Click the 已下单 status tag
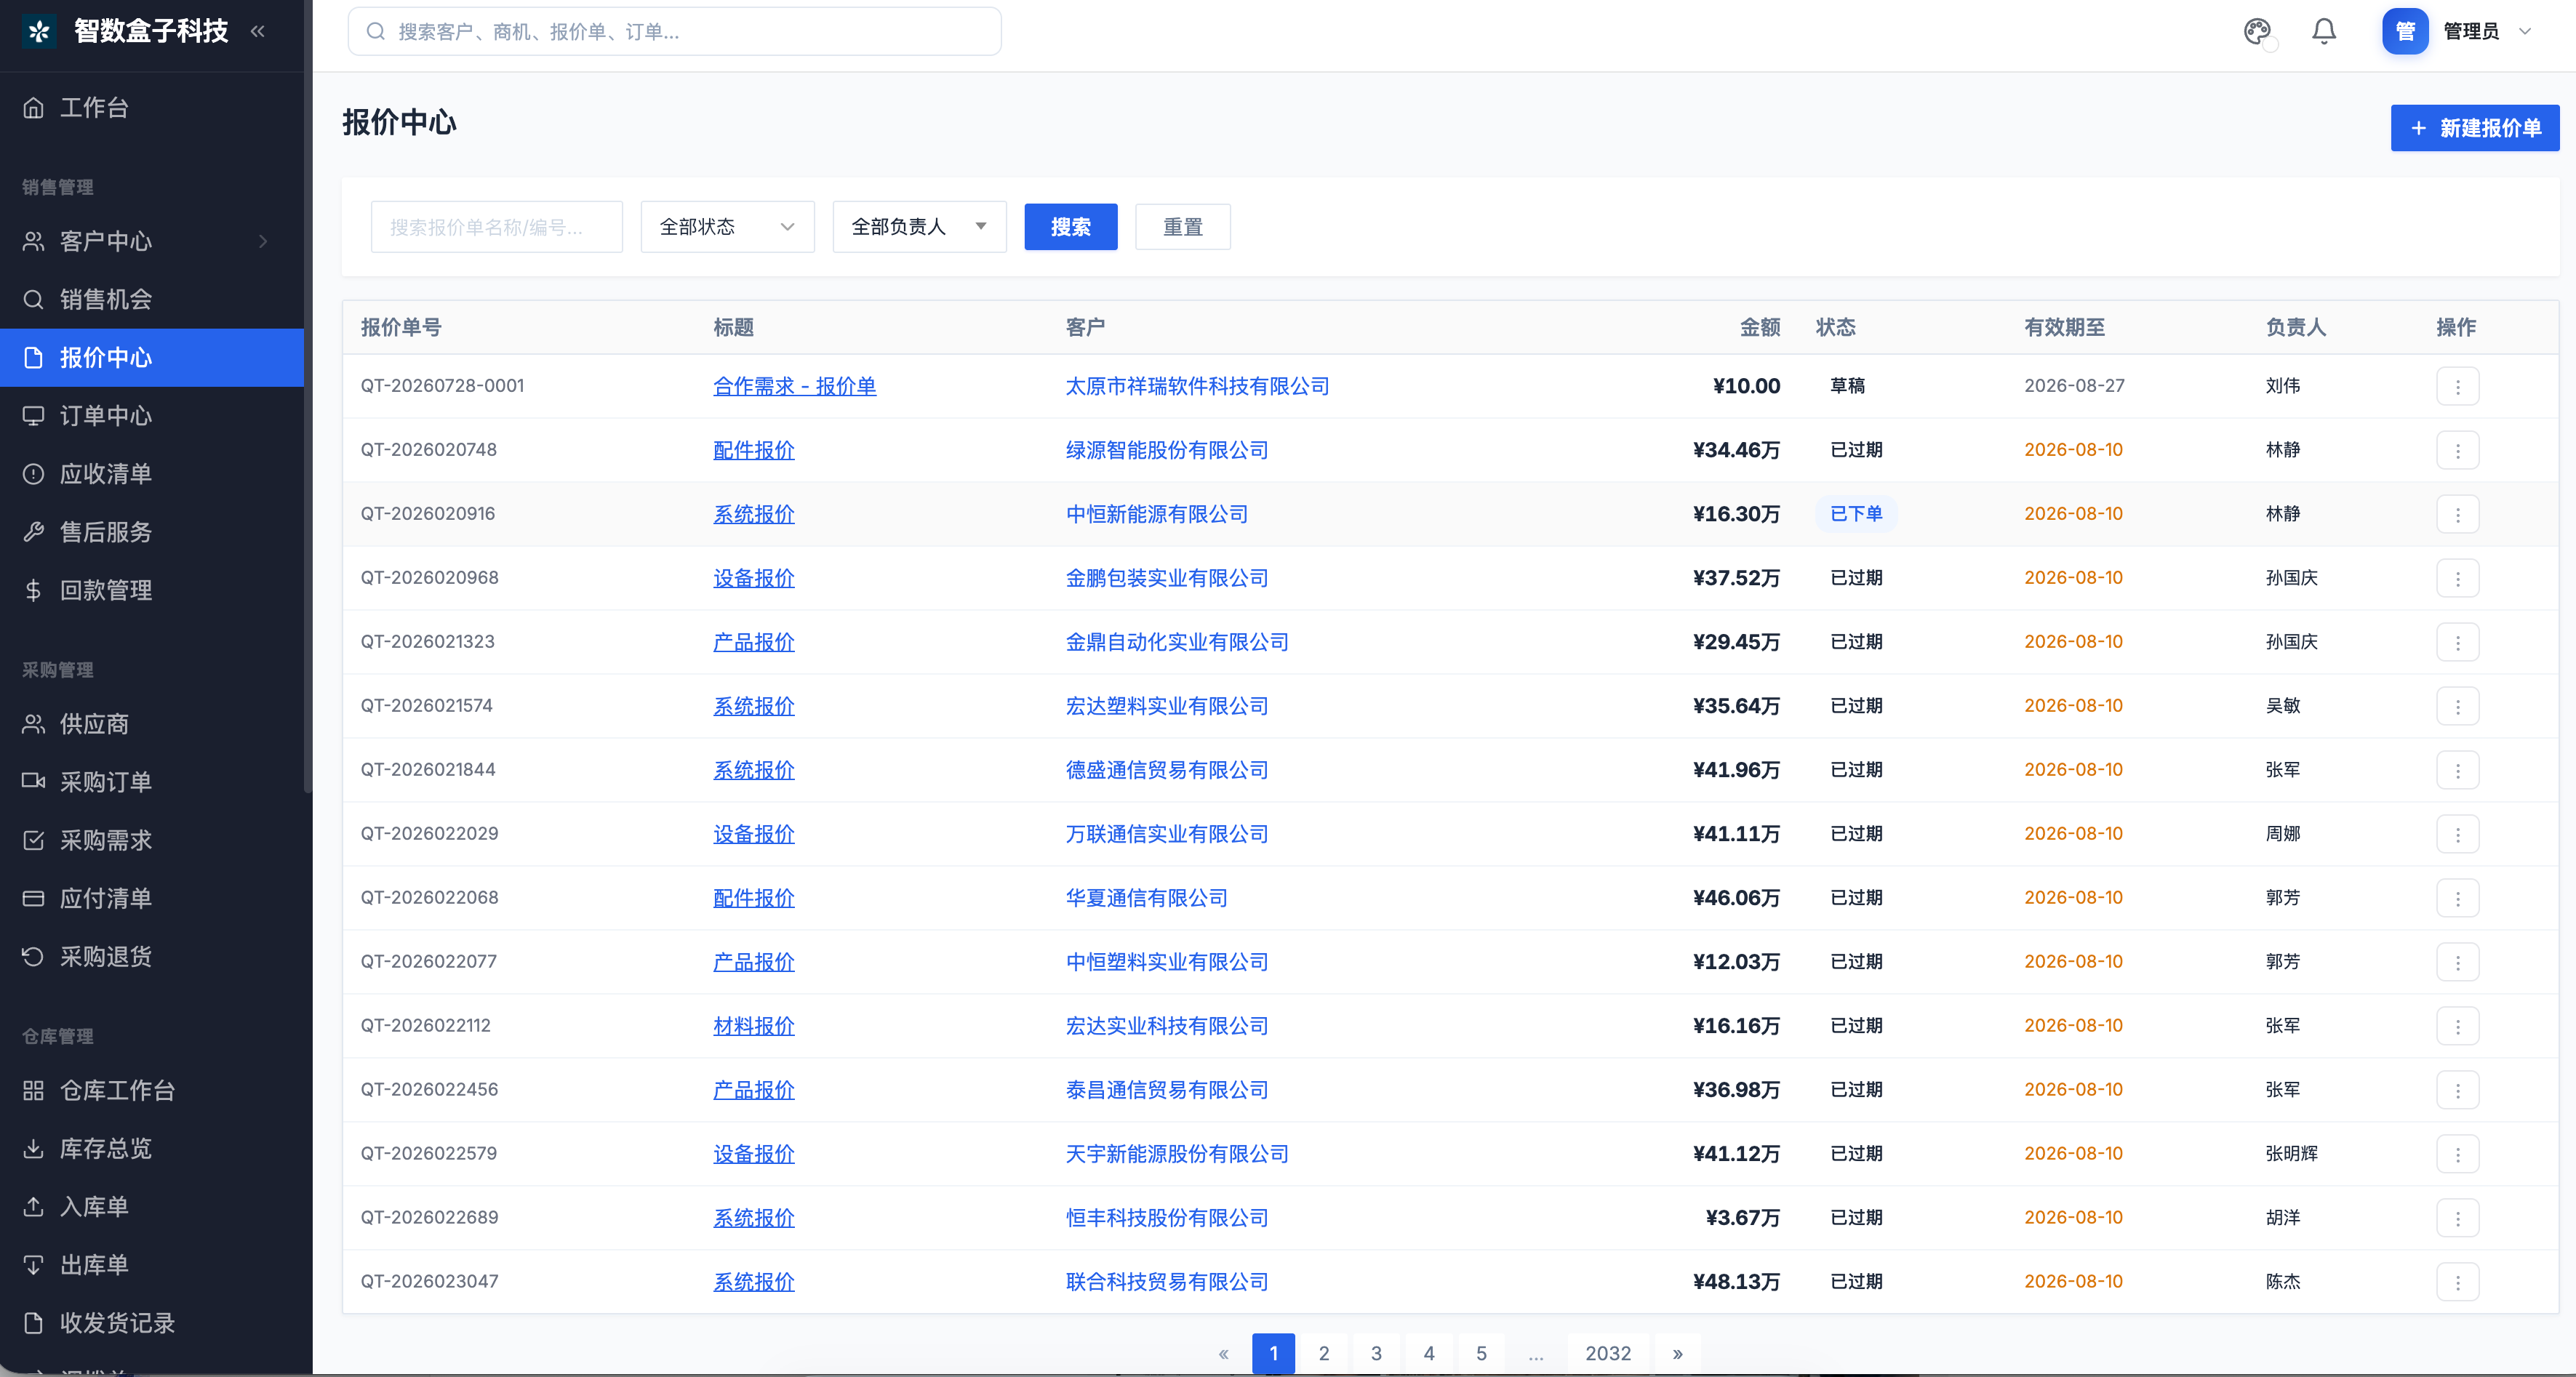The image size is (2576, 1377). tap(1855, 514)
